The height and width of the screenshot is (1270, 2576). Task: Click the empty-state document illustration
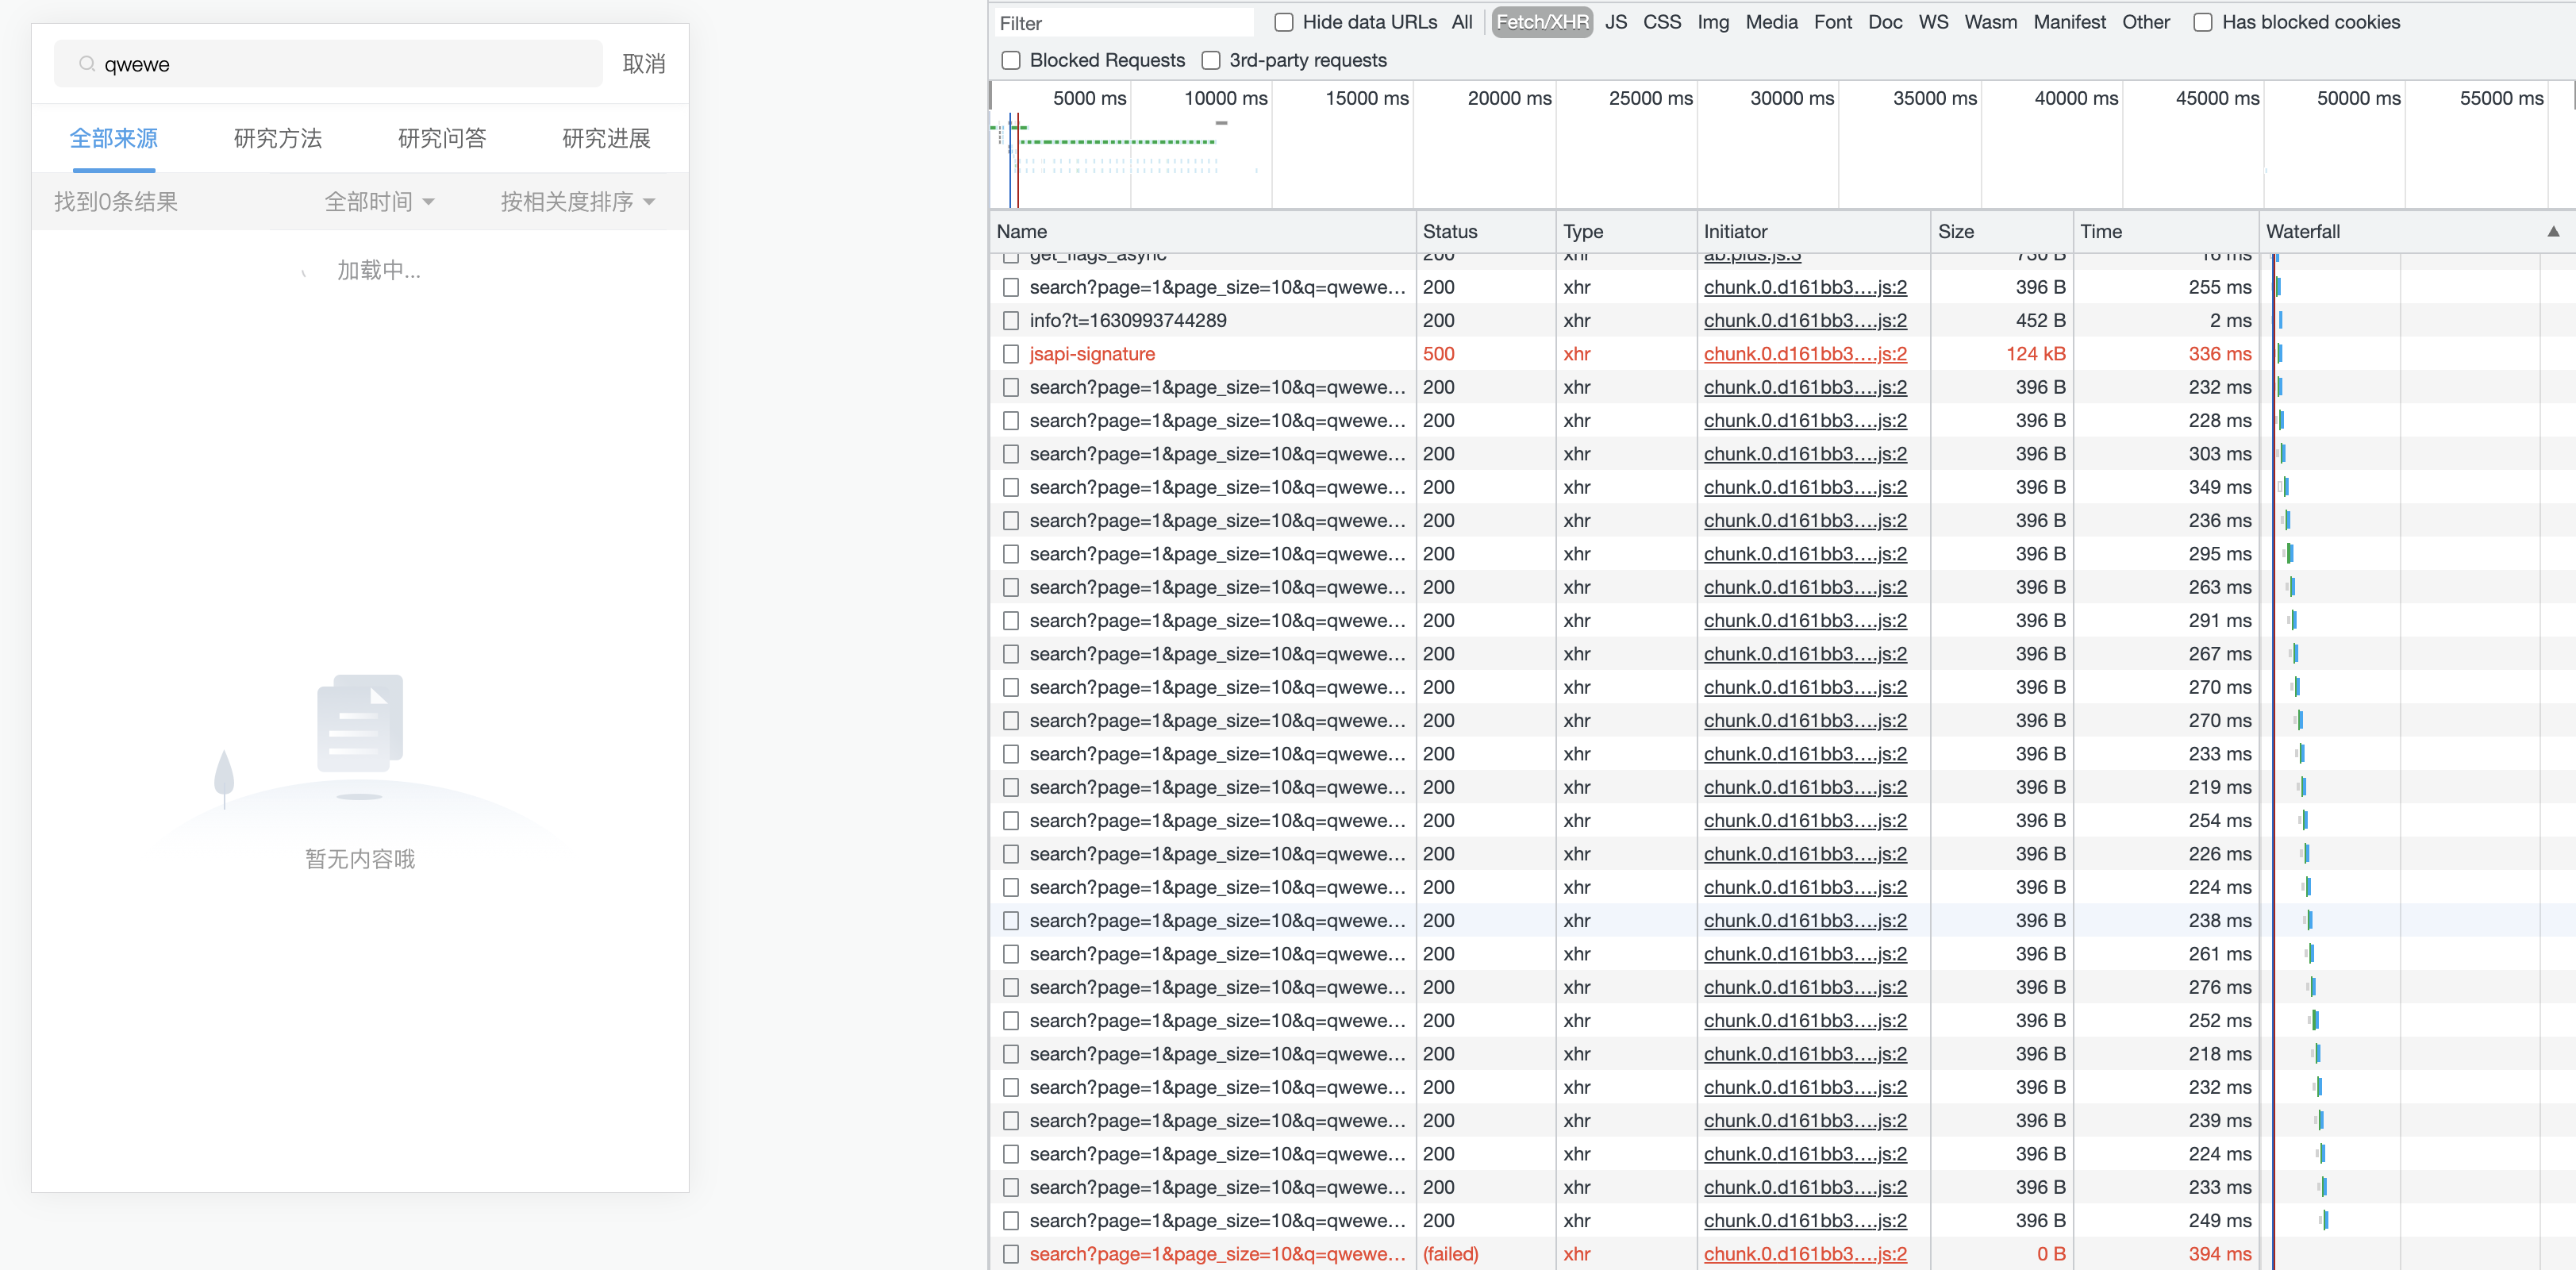coord(360,722)
